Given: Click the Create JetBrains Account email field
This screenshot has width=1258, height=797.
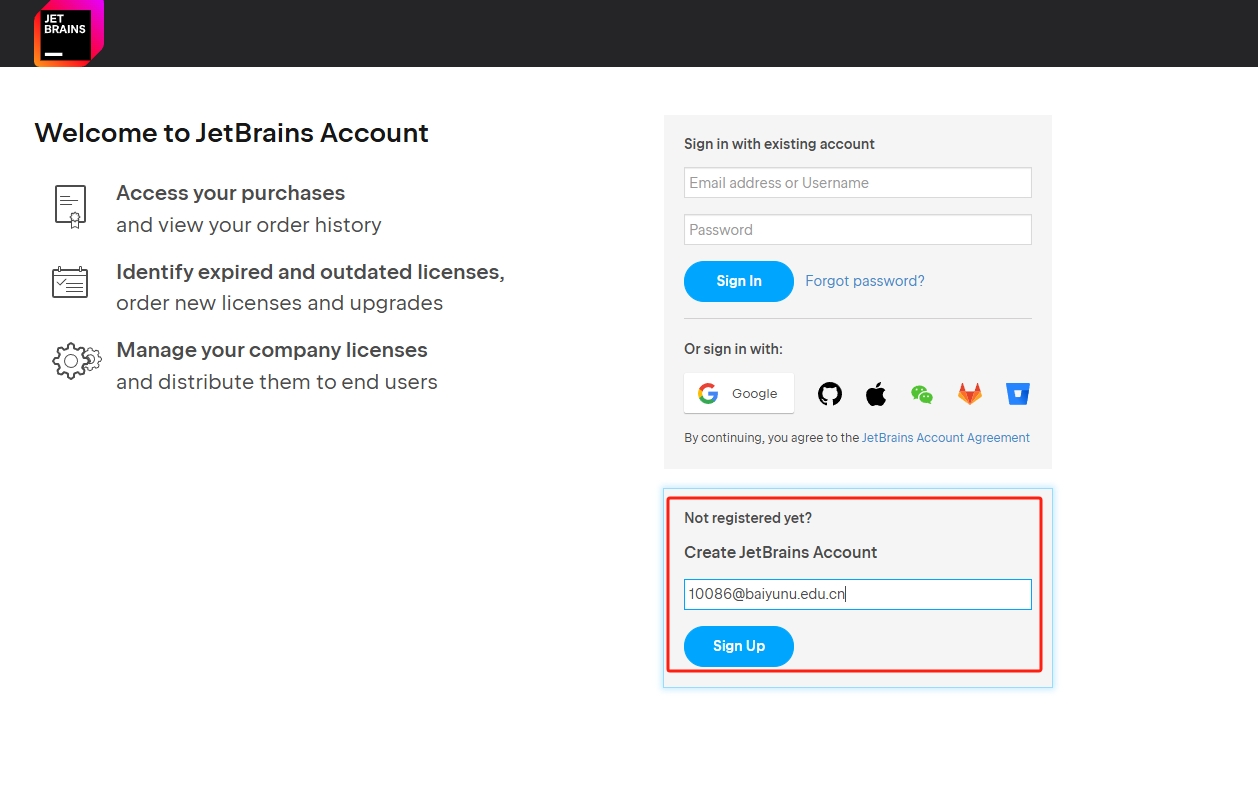Looking at the screenshot, I should [x=857, y=594].
